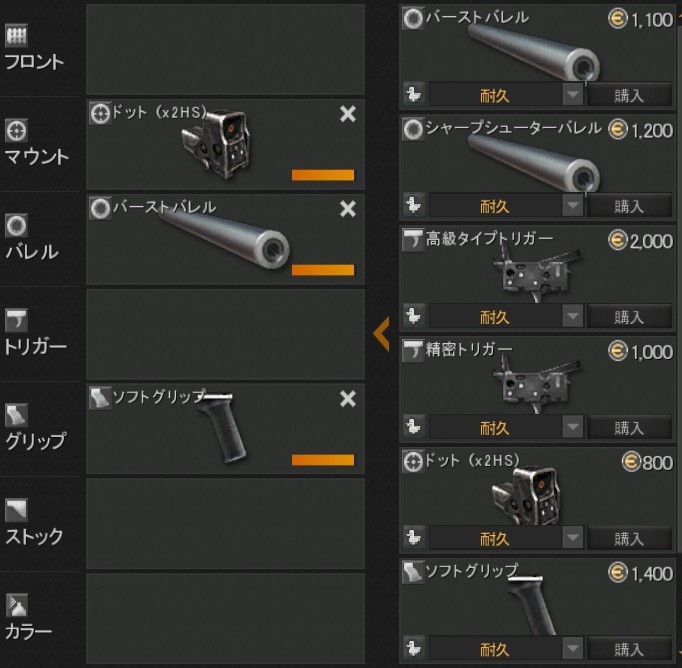Select the グリップ category icon

[16, 415]
